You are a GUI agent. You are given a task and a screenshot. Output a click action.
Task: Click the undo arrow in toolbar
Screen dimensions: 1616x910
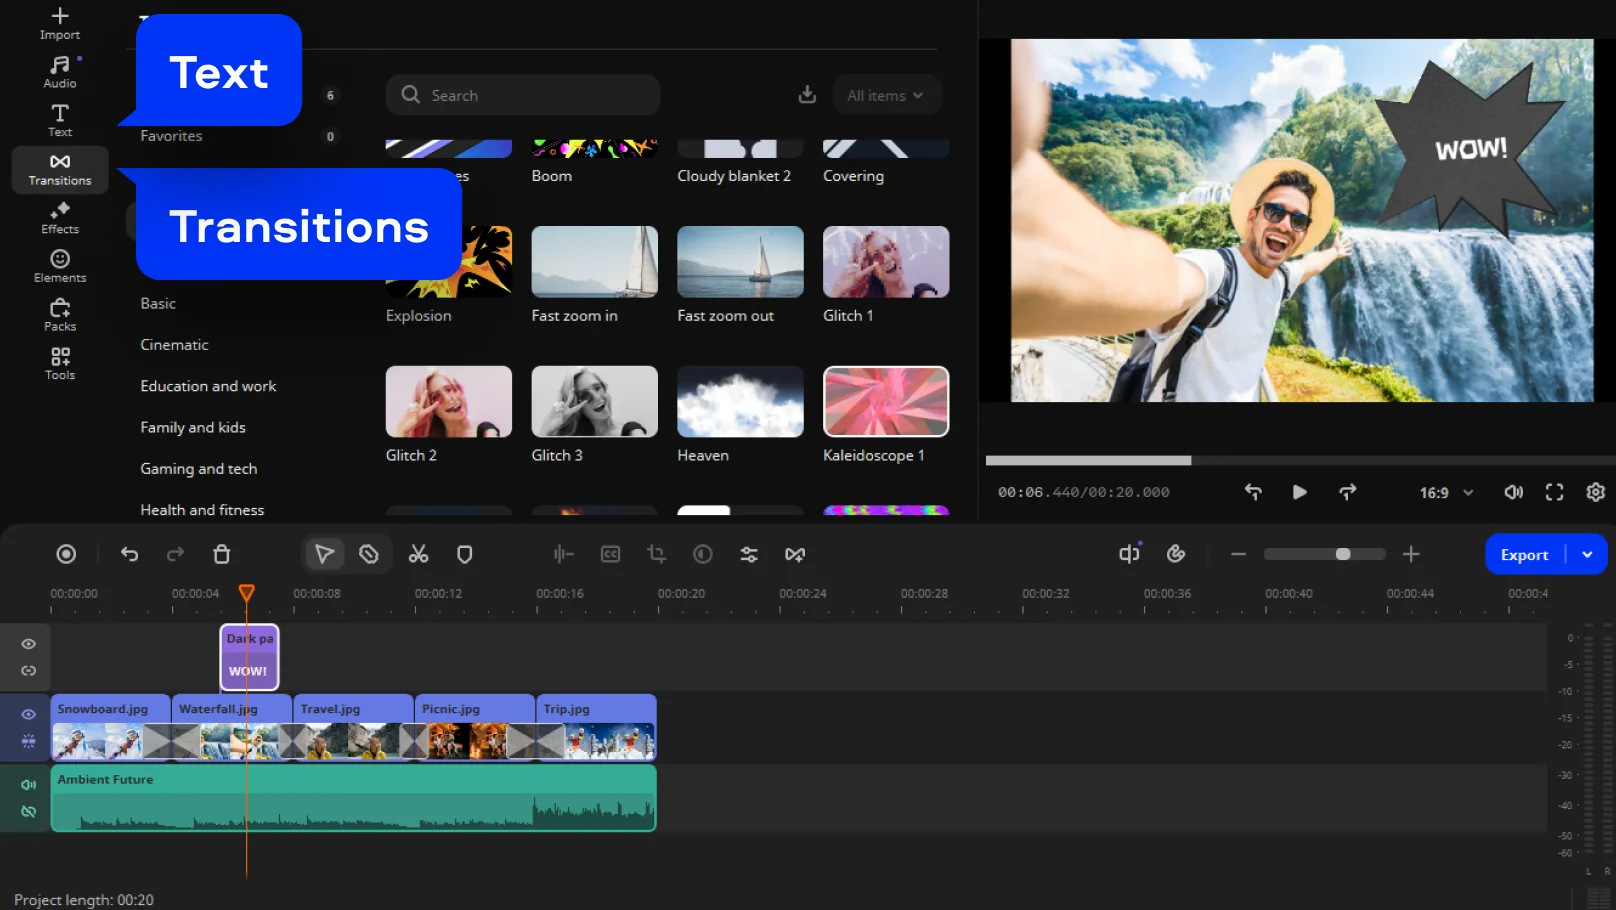point(129,554)
